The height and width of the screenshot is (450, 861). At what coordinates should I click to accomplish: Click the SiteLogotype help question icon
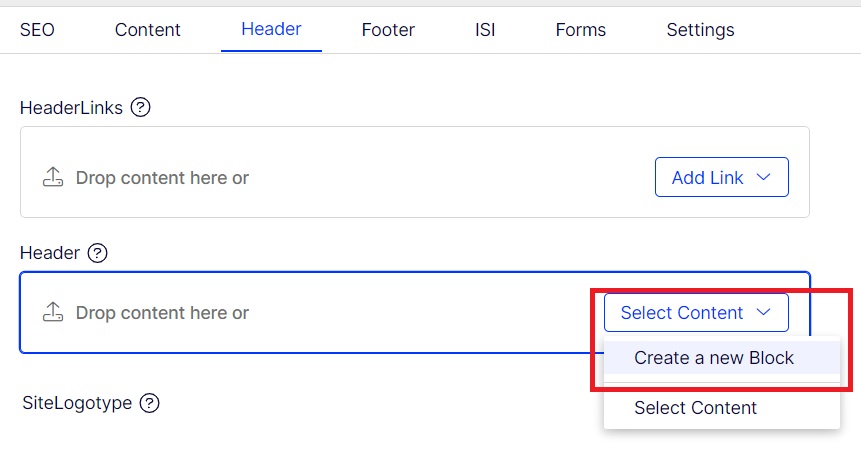click(149, 403)
